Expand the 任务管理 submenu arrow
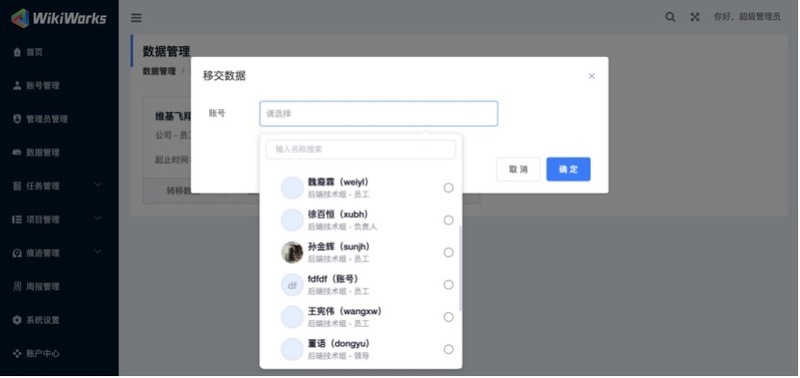The image size is (800, 378). pyautogui.click(x=98, y=185)
